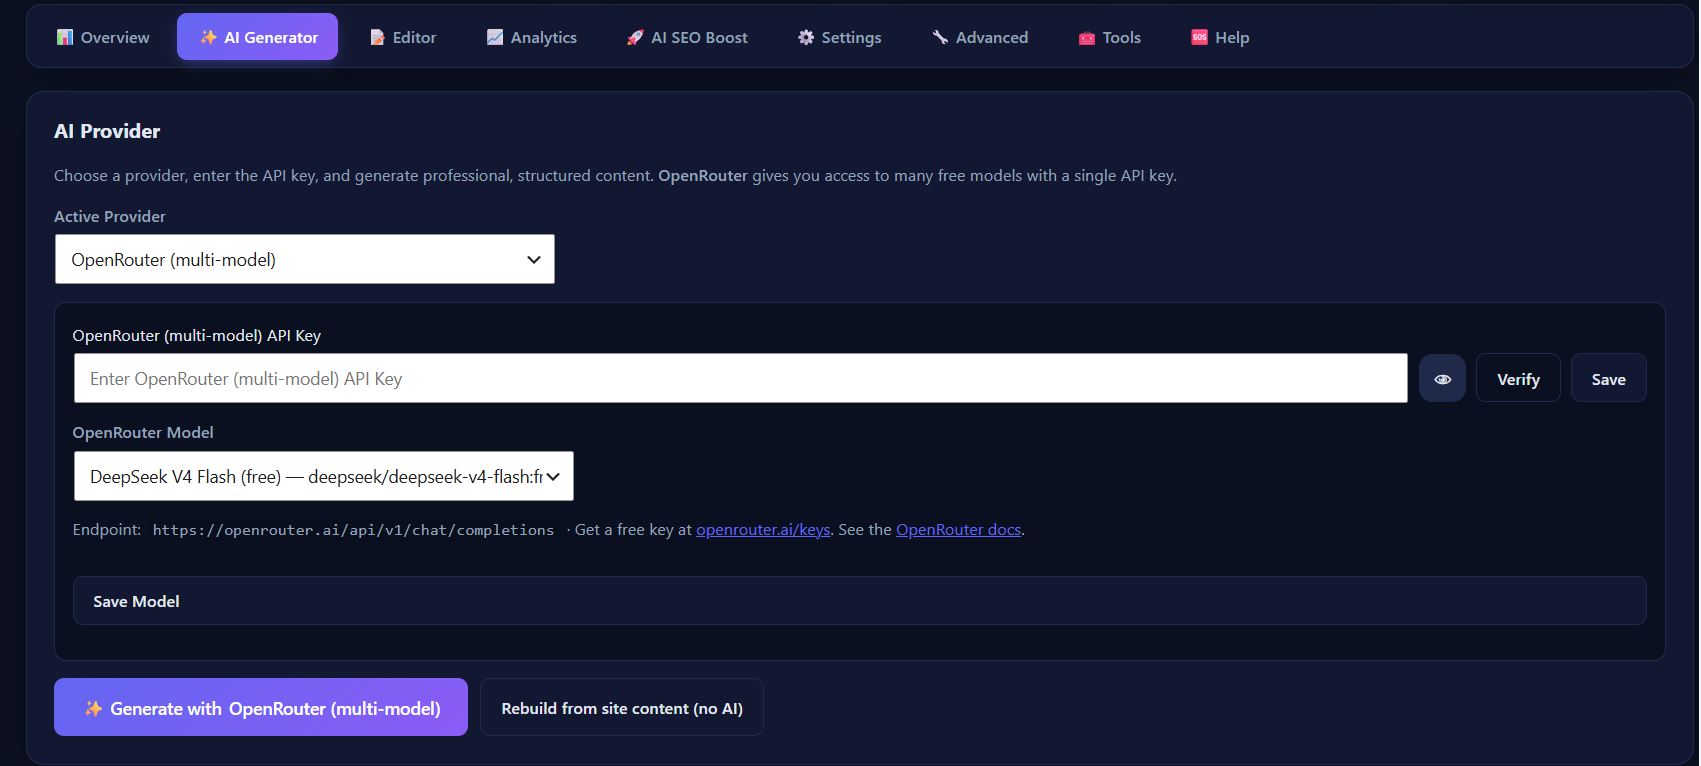Click the Advanced wrench icon
Image resolution: width=1701 pixels, height=766 pixels.
point(940,37)
